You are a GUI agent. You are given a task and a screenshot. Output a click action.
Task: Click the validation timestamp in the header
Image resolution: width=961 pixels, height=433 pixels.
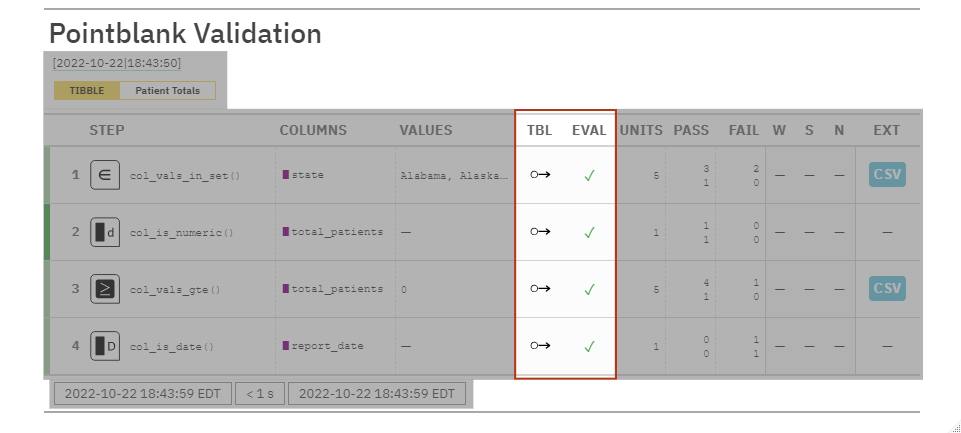(116, 63)
